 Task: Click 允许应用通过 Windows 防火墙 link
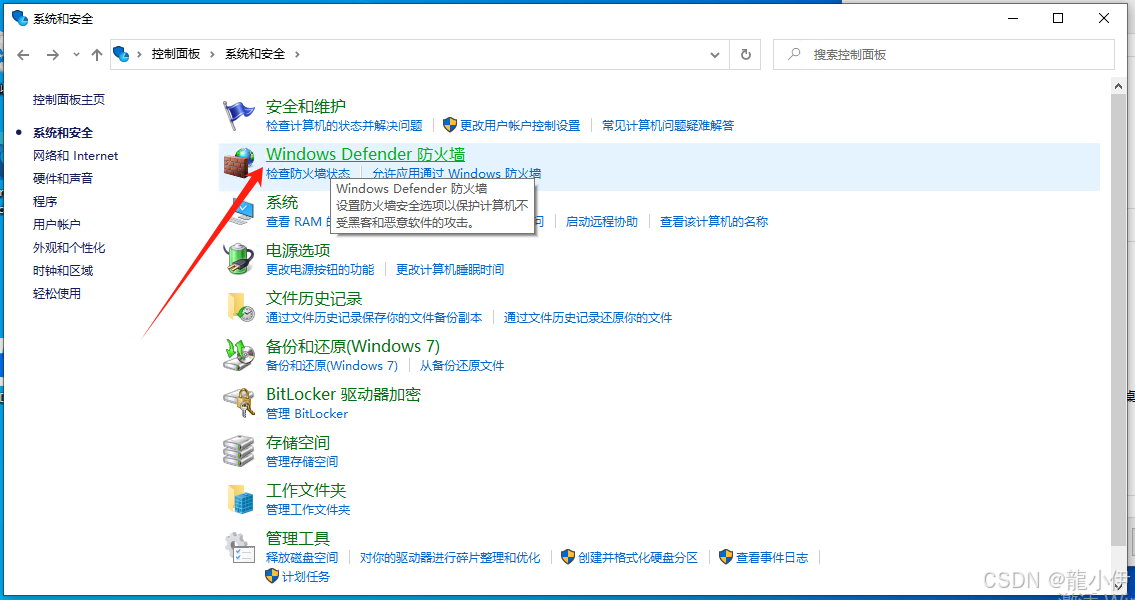pos(456,174)
